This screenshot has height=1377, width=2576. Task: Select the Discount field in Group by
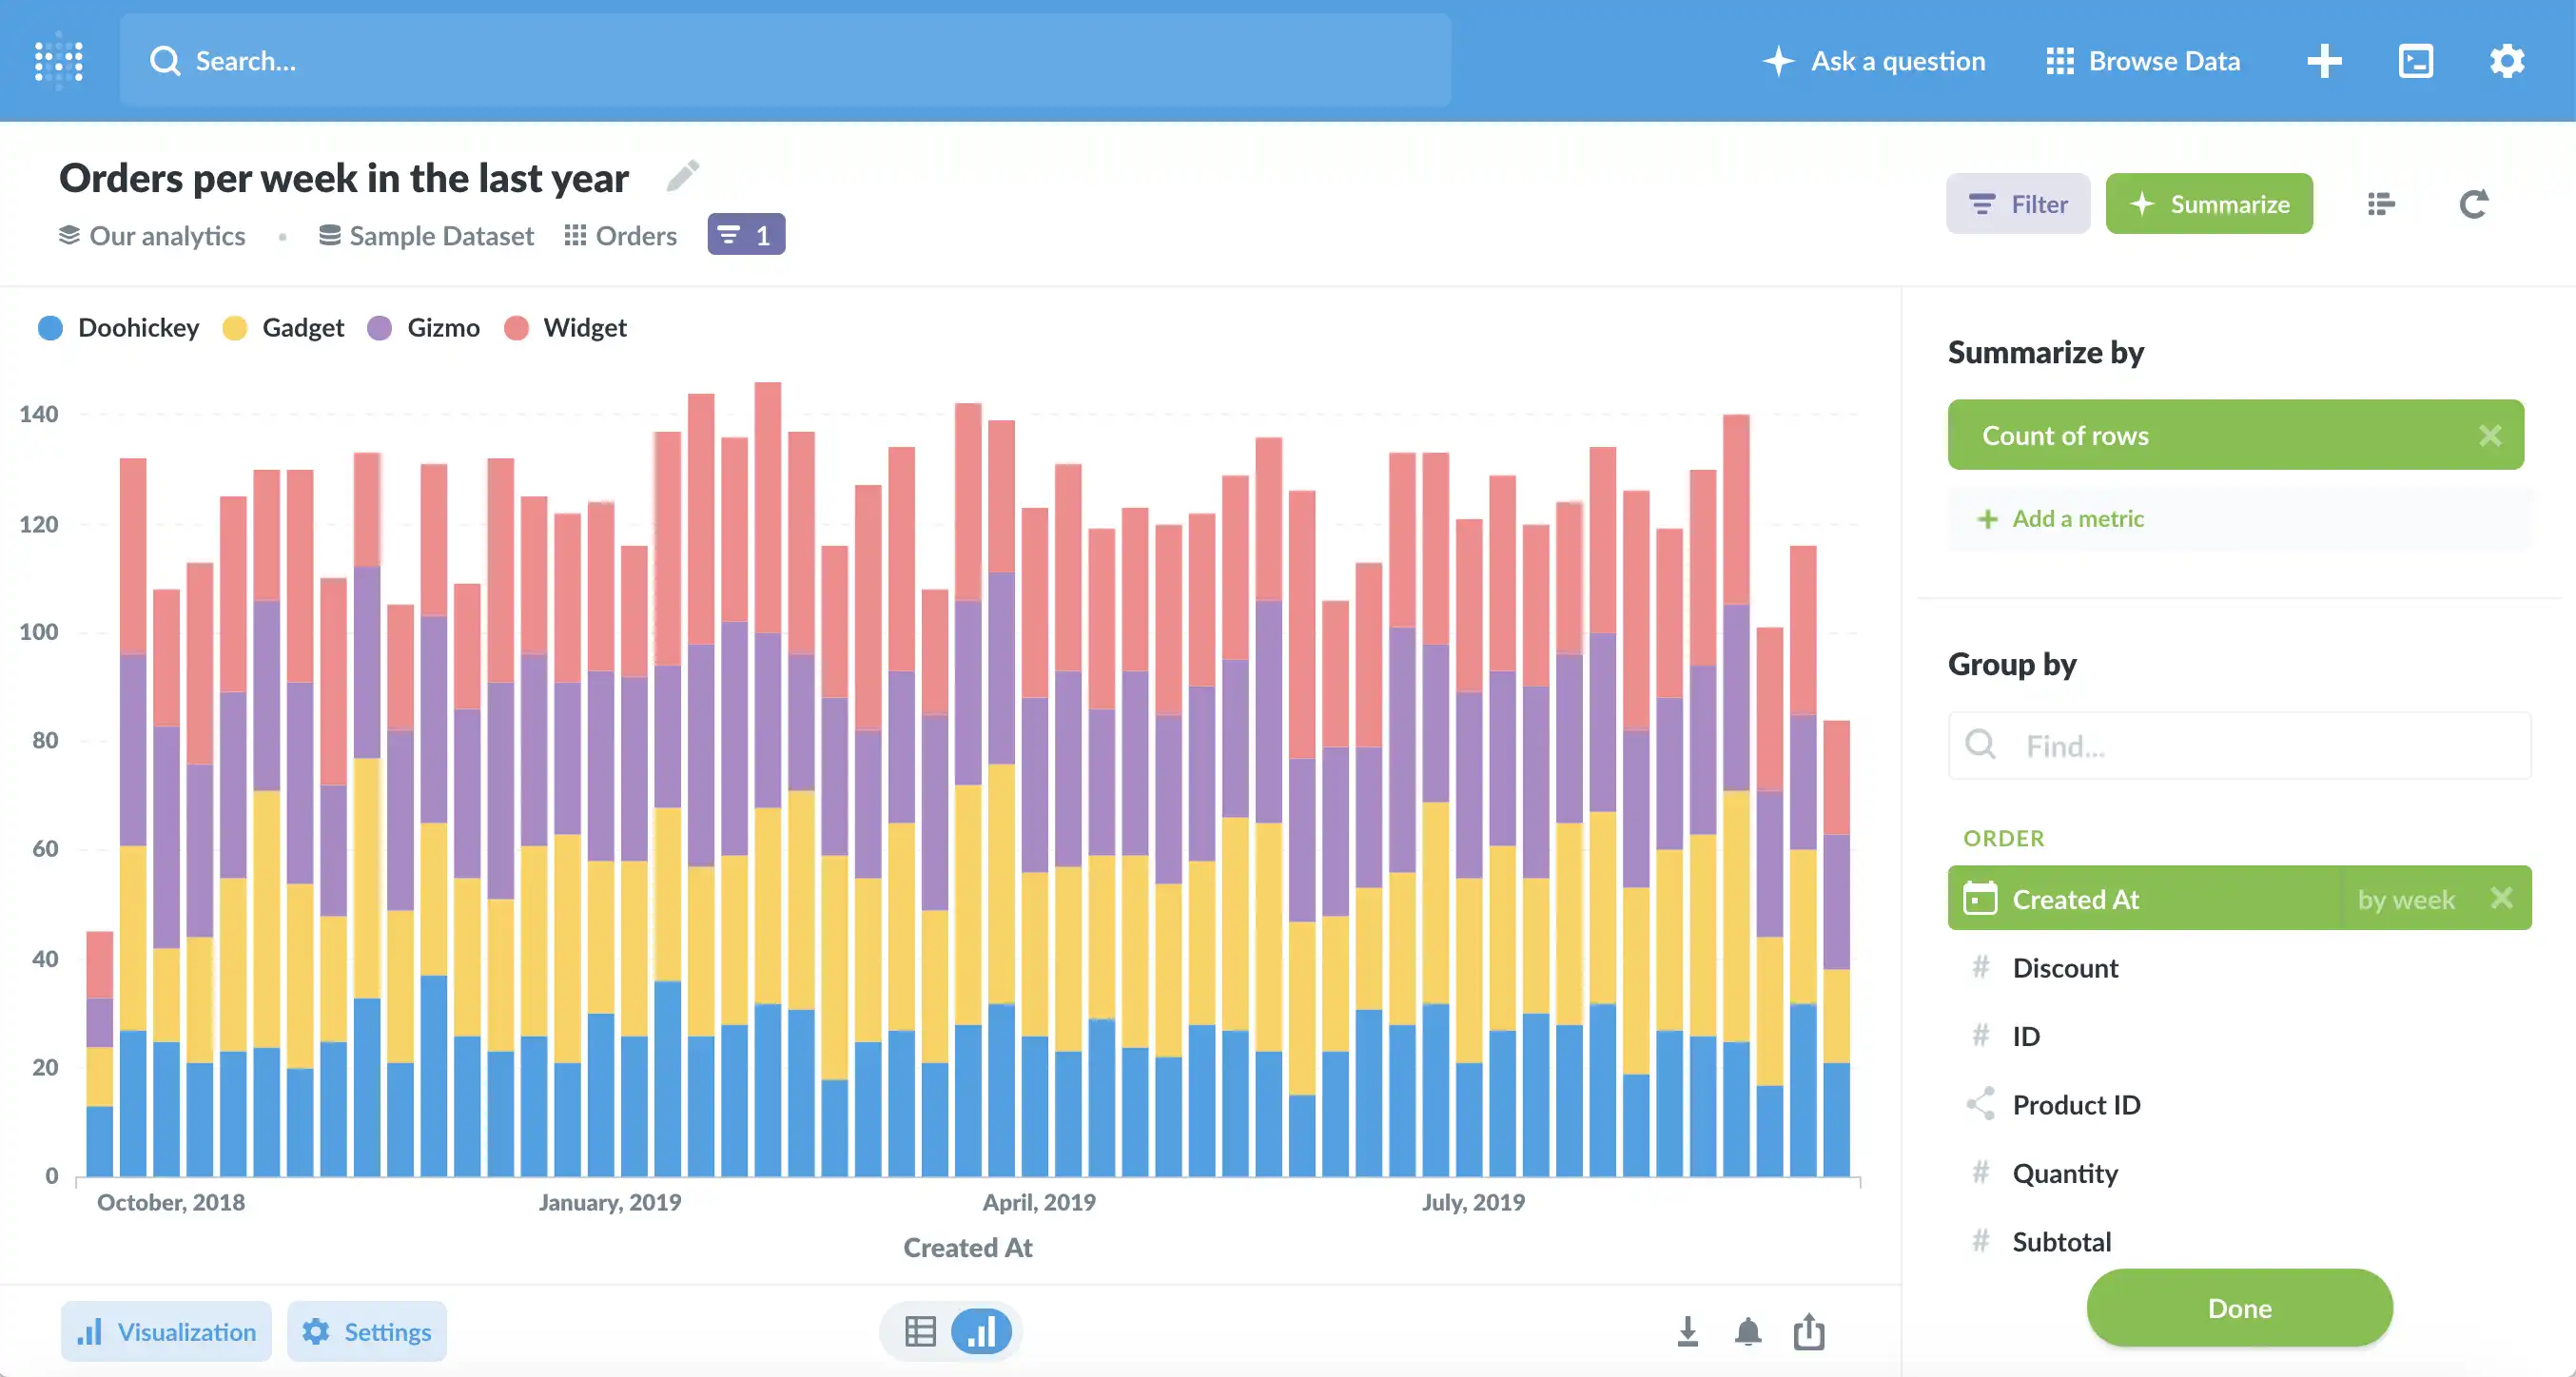point(2065,966)
